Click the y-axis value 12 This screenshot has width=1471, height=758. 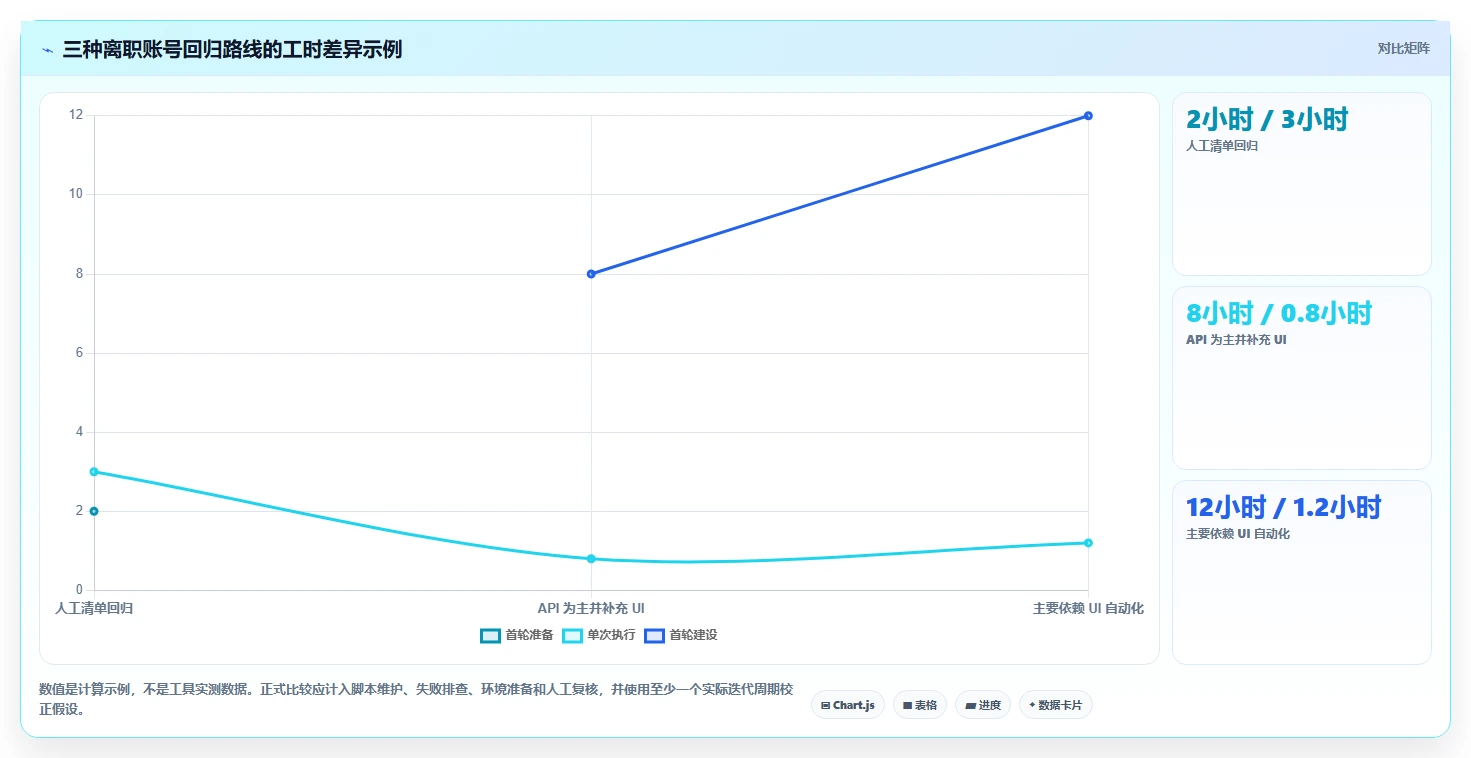coord(76,115)
